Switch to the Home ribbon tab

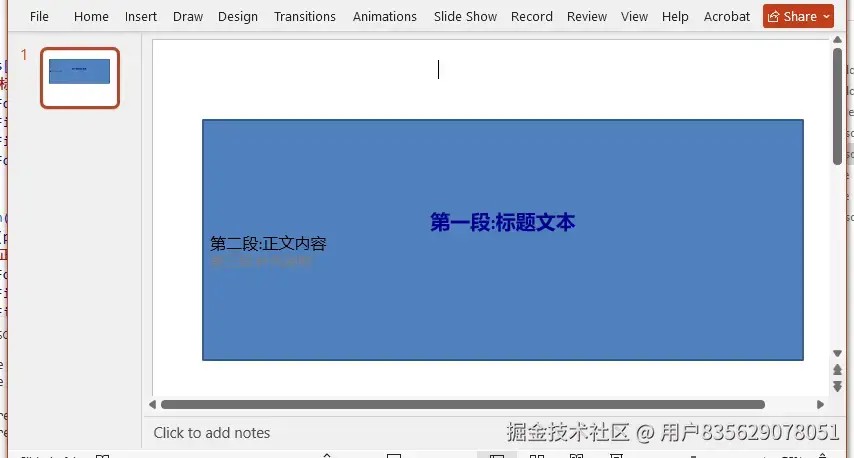click(x=91, y=16)
